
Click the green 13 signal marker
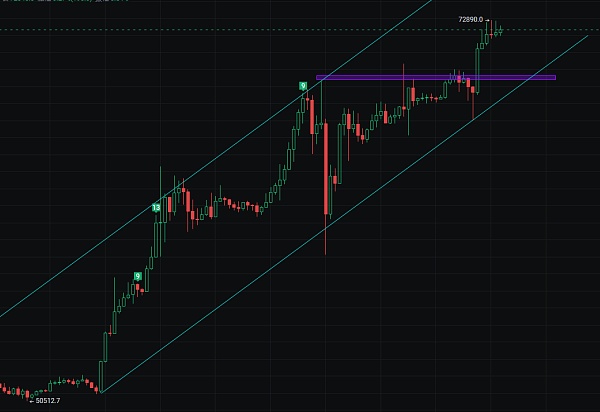(x=156, y=208)
